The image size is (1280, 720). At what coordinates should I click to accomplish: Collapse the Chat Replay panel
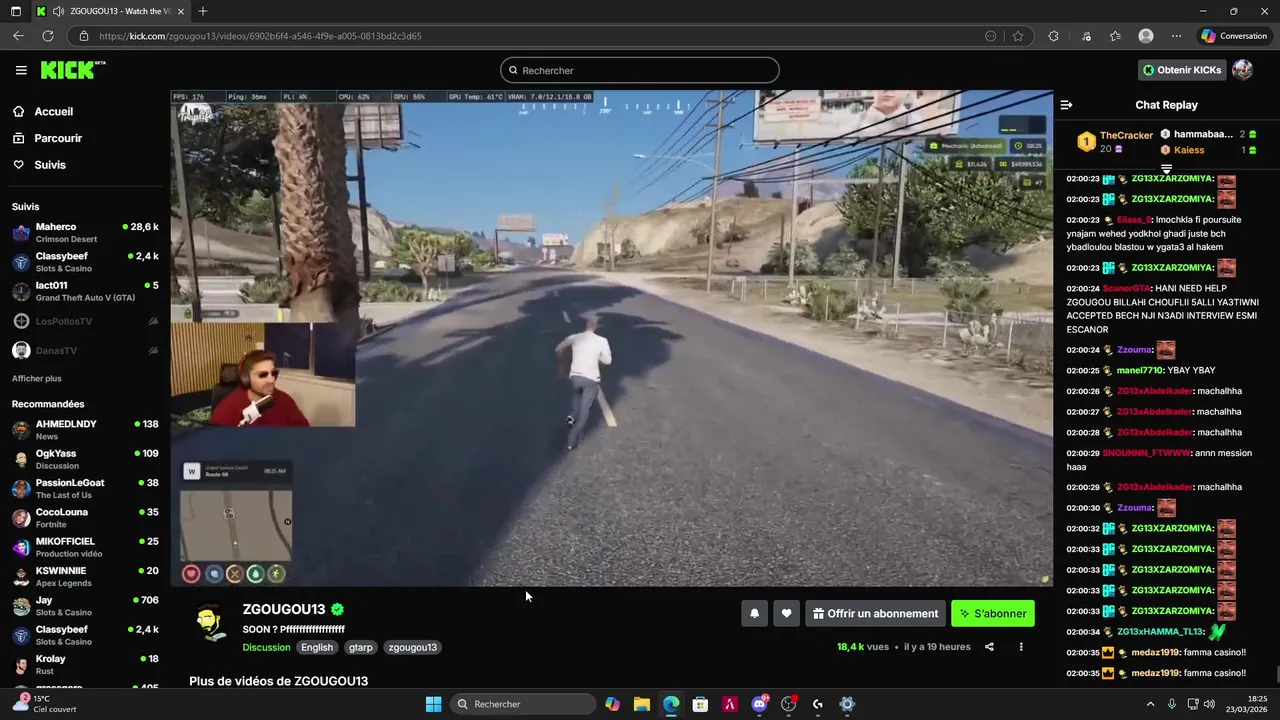(x=1066, y=105)
